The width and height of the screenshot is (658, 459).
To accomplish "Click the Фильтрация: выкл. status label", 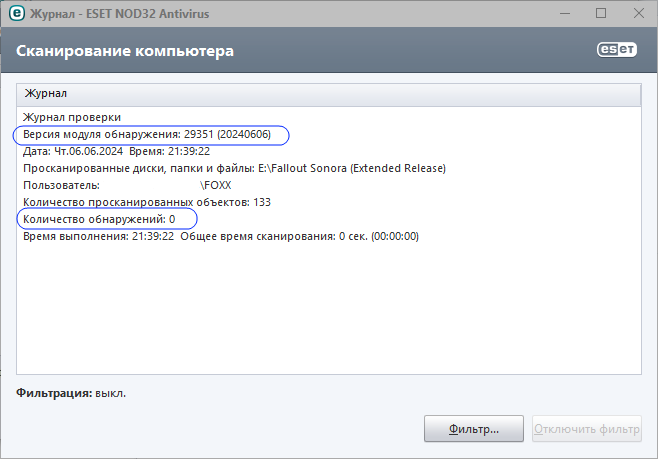I will 71,394.
